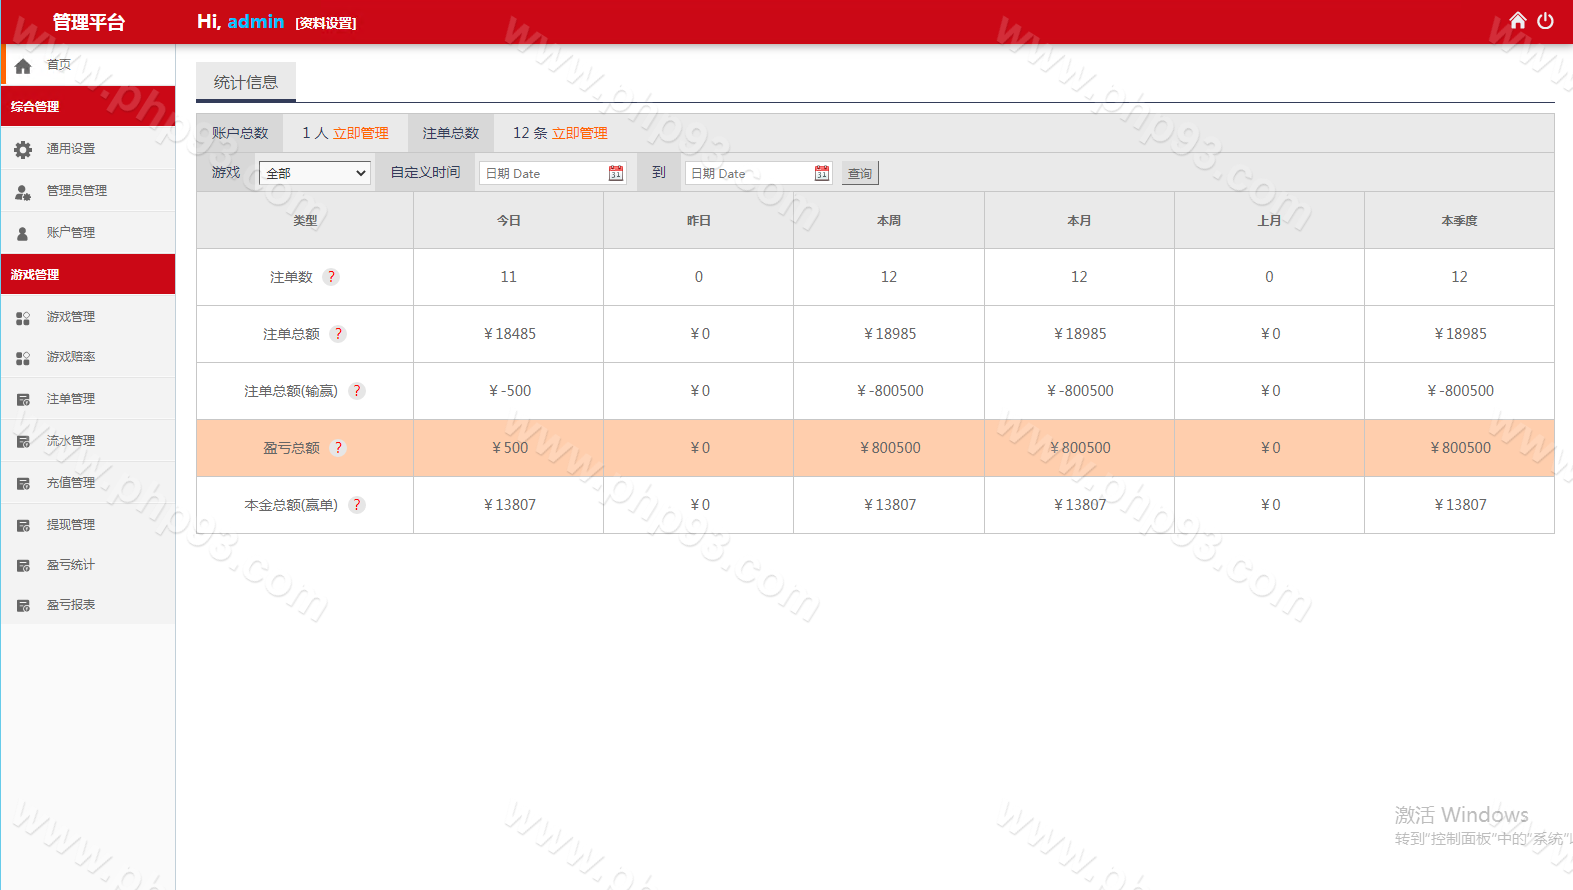Open the 资料设置 profile settings link
The height and width of the screenshot is (890, 1573).
326,23
